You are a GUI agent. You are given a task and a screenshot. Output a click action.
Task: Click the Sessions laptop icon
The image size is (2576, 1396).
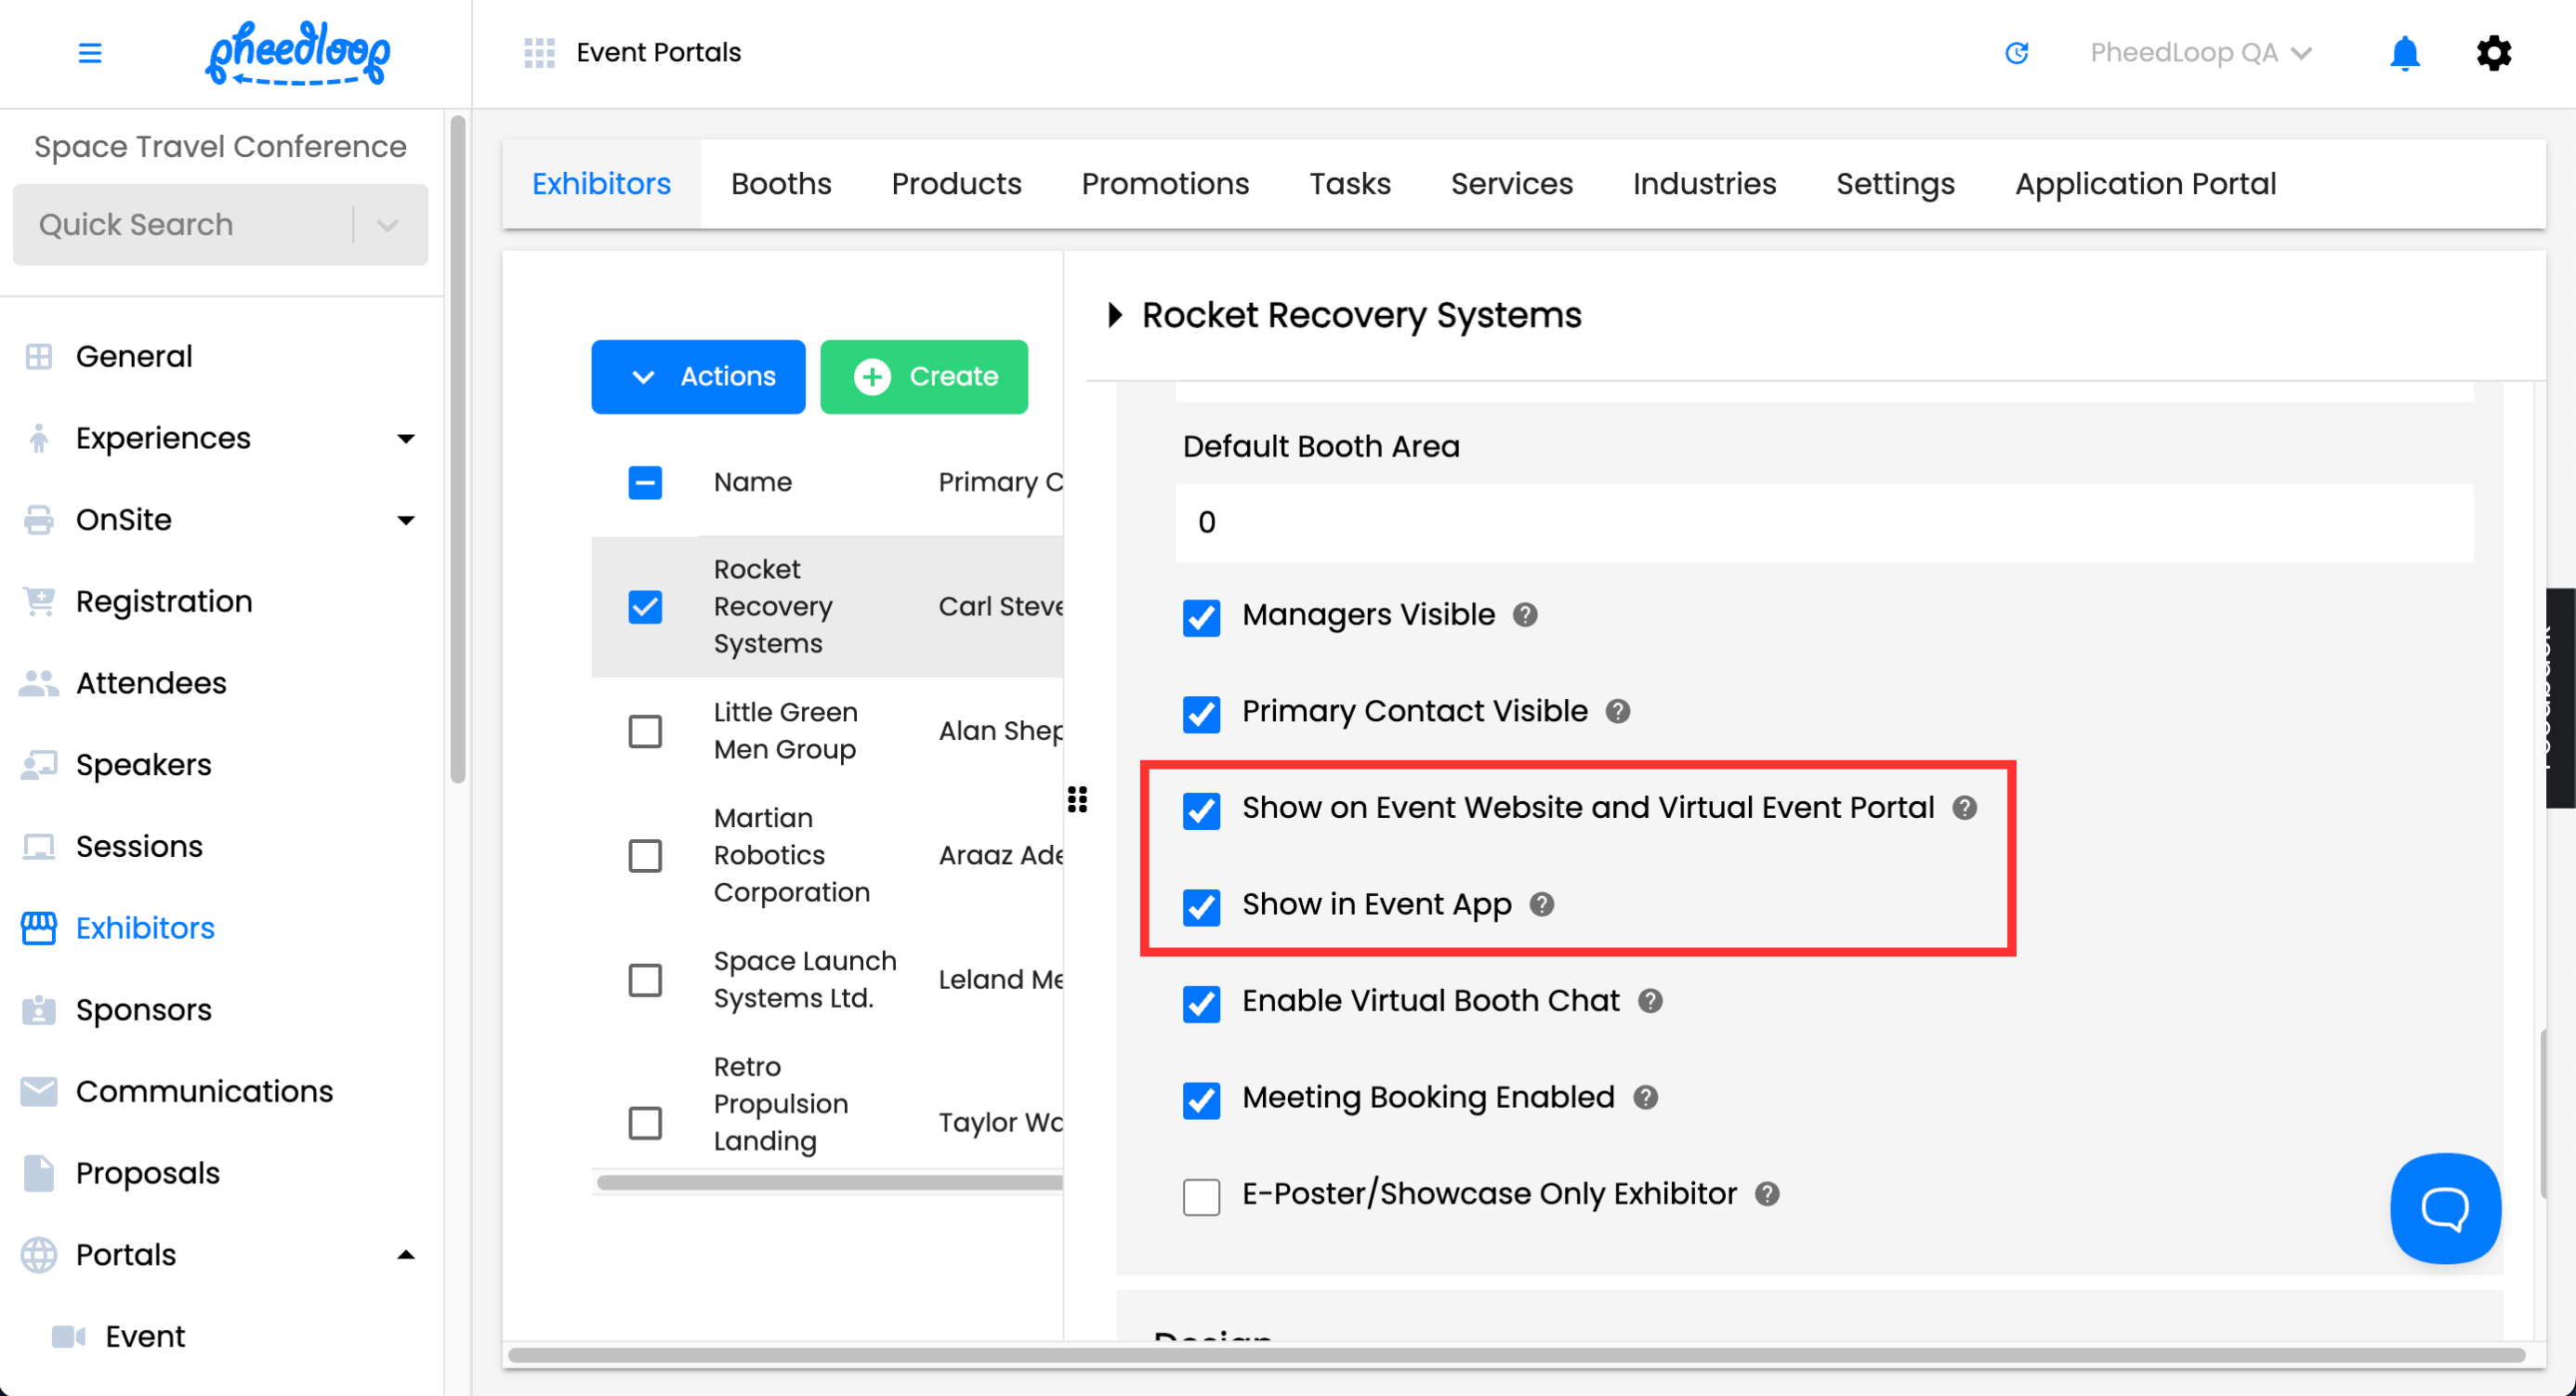tap(39, 848)
